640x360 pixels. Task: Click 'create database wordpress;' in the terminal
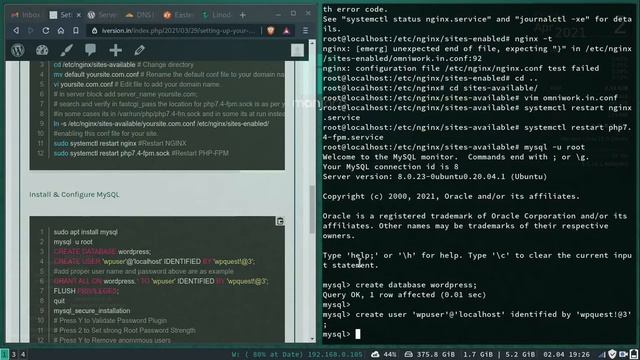(x=416, y=285)
